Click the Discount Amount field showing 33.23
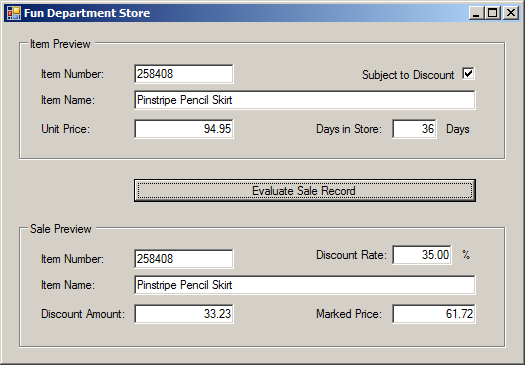The image size is (525, 365). click(x=183, y=314)
